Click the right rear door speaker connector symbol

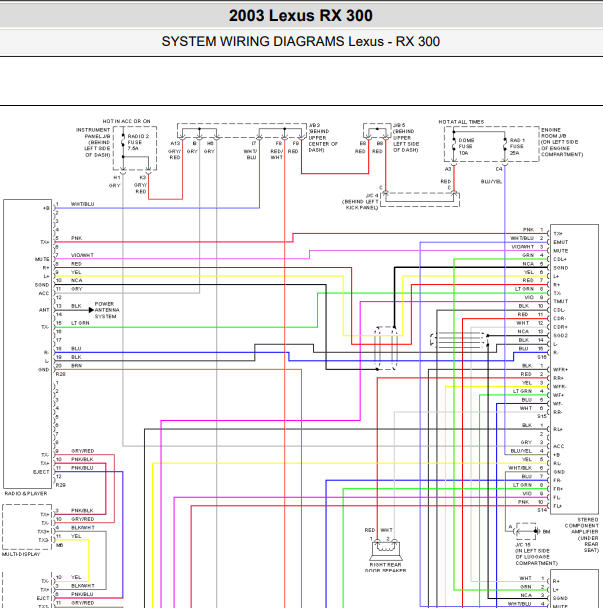(x=385, y=550)
